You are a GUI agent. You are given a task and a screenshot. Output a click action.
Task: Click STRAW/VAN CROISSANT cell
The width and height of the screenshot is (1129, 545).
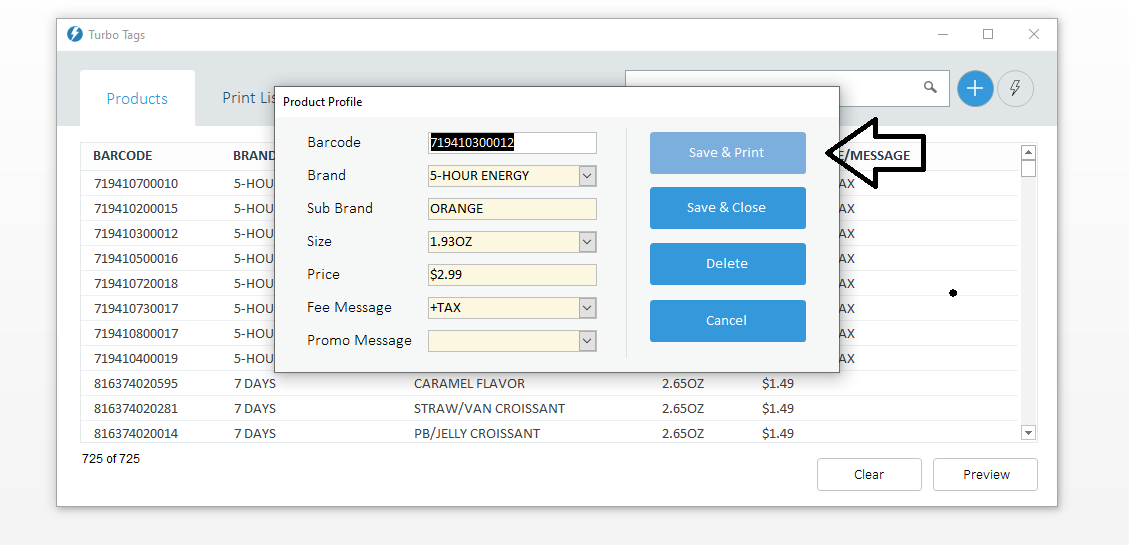(x=490, y=408)
